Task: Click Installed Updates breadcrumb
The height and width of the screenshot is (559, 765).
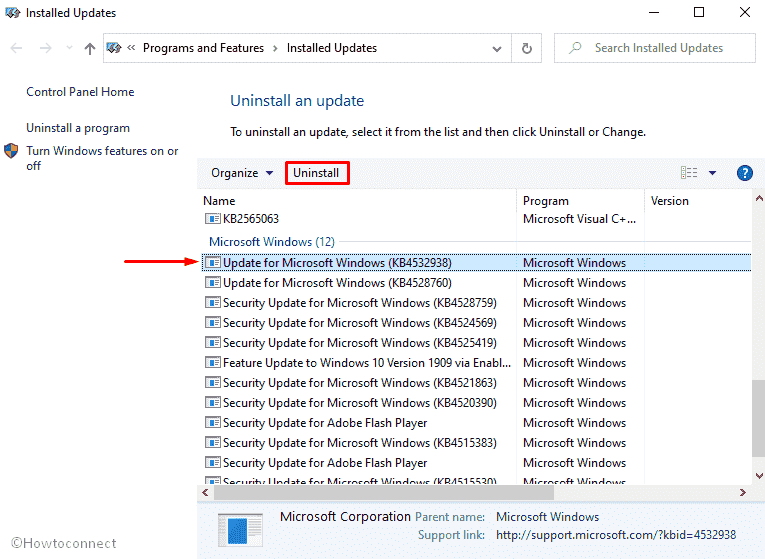Action: (x=332, y=48)
